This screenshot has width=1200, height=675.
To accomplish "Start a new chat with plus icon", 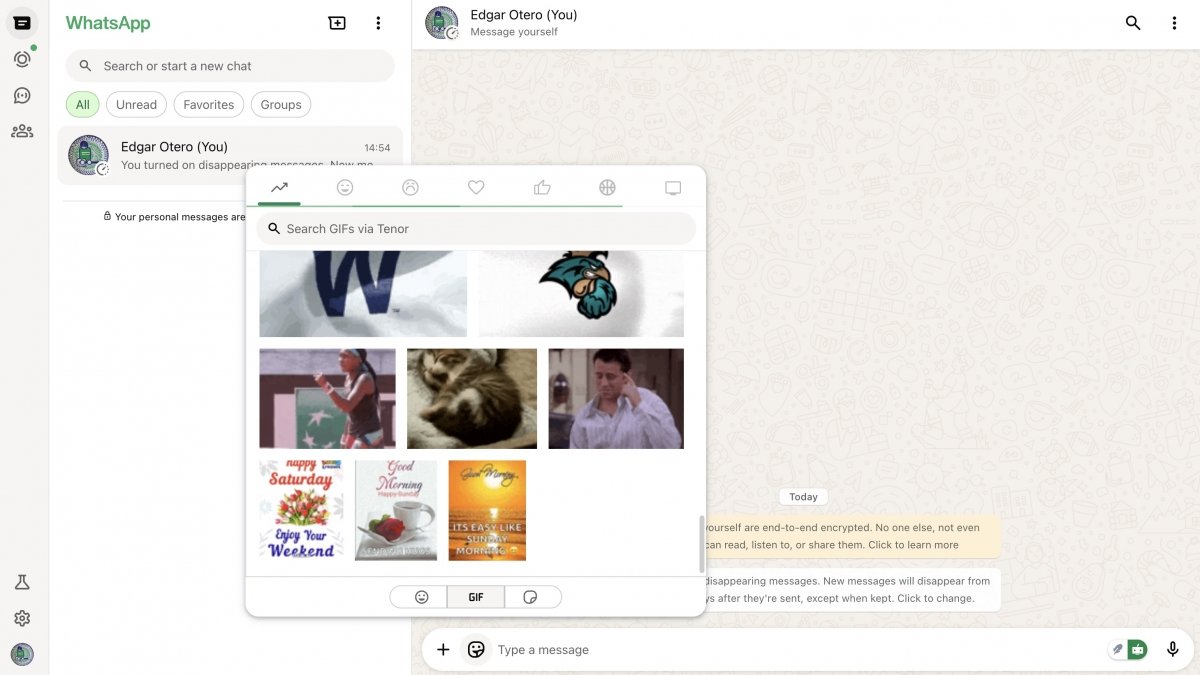I will click(337, 23).
